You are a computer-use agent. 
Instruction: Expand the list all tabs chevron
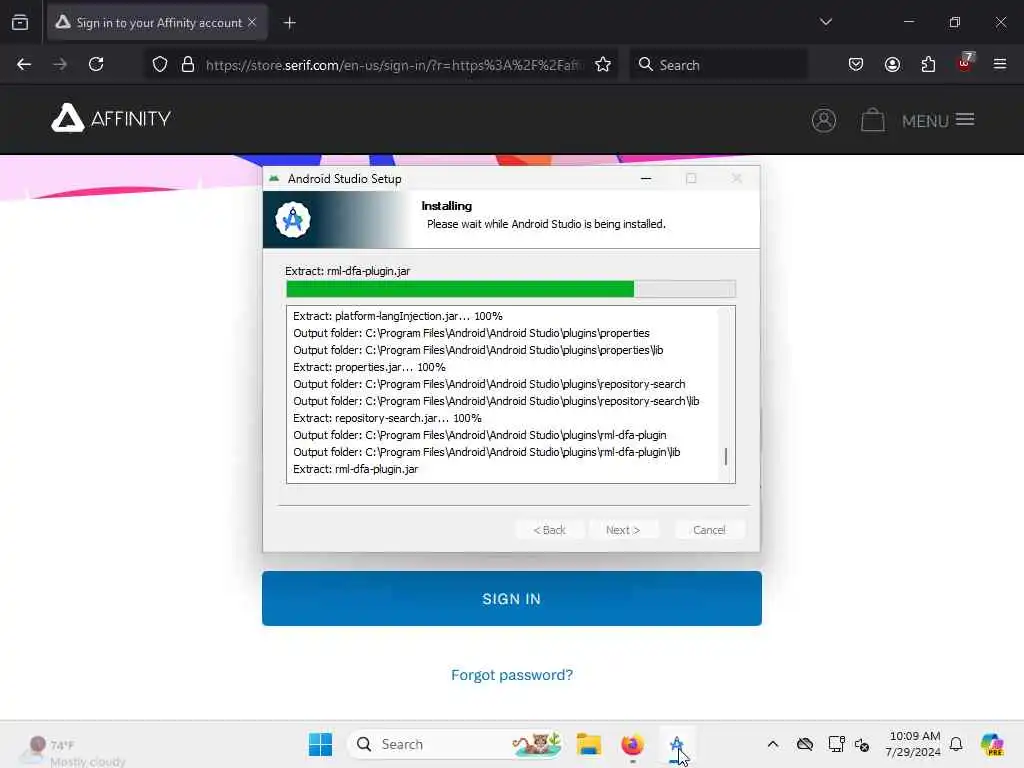coord(826,22)
